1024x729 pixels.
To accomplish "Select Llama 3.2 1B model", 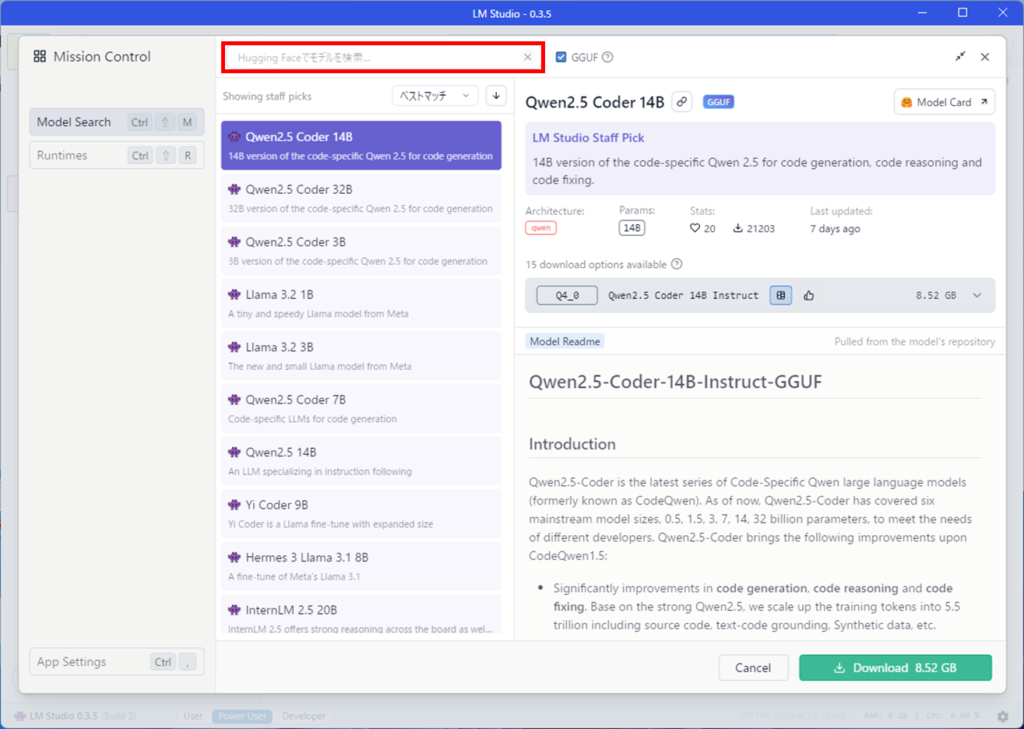I will pos(361,303).
